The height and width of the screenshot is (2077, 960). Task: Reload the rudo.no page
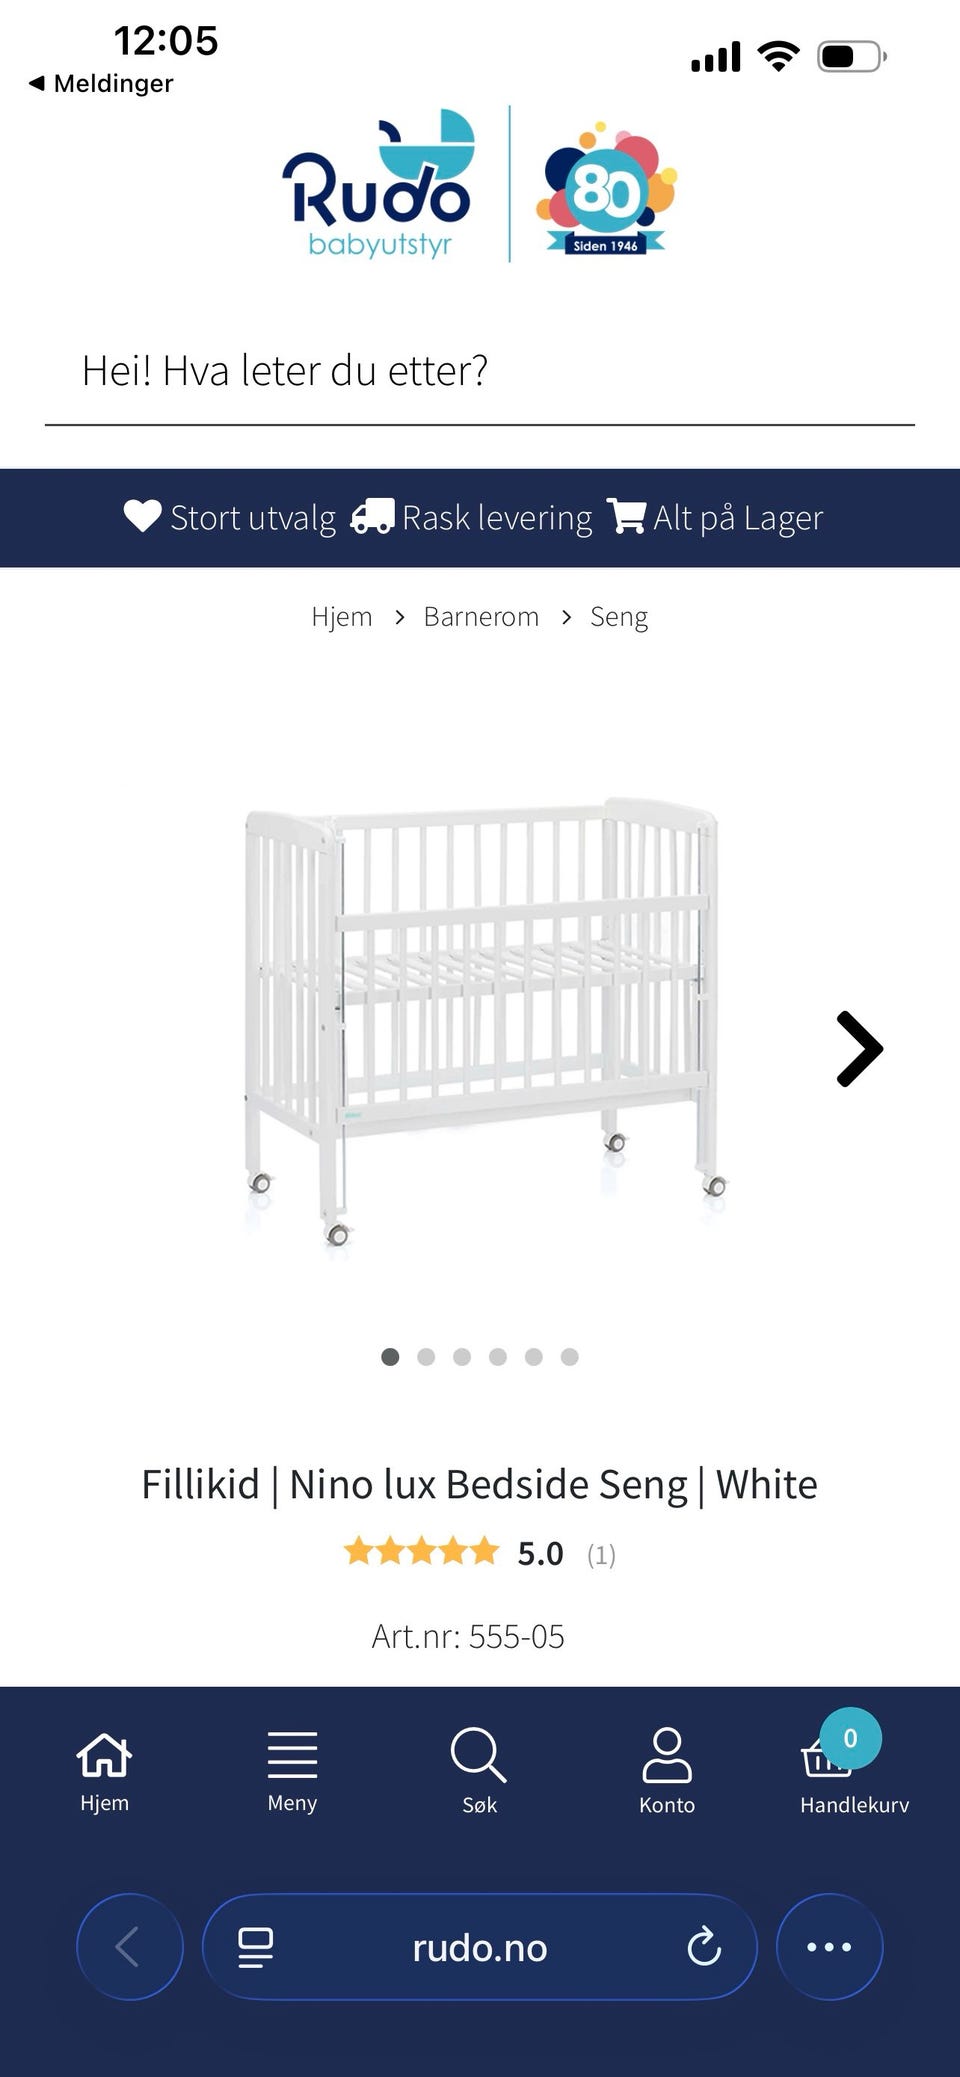tap(704, 1947)
